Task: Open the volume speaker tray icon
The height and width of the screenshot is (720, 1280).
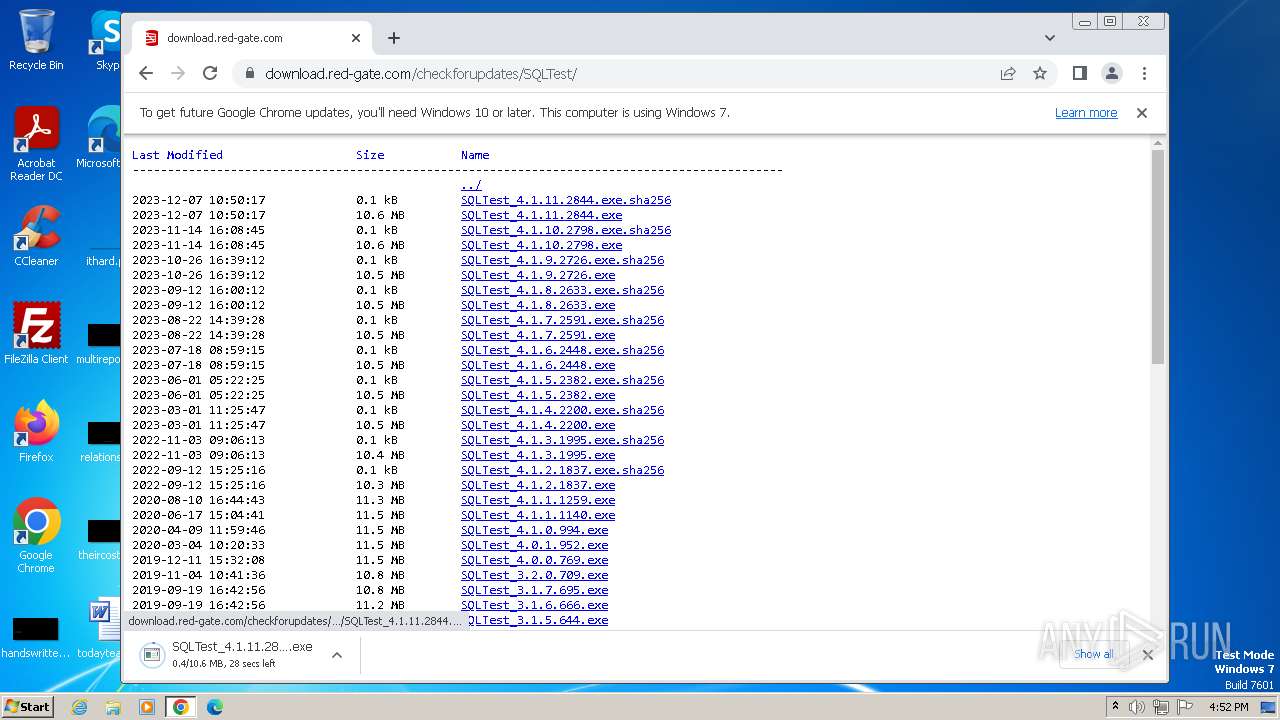Action: pos(1137,707)
